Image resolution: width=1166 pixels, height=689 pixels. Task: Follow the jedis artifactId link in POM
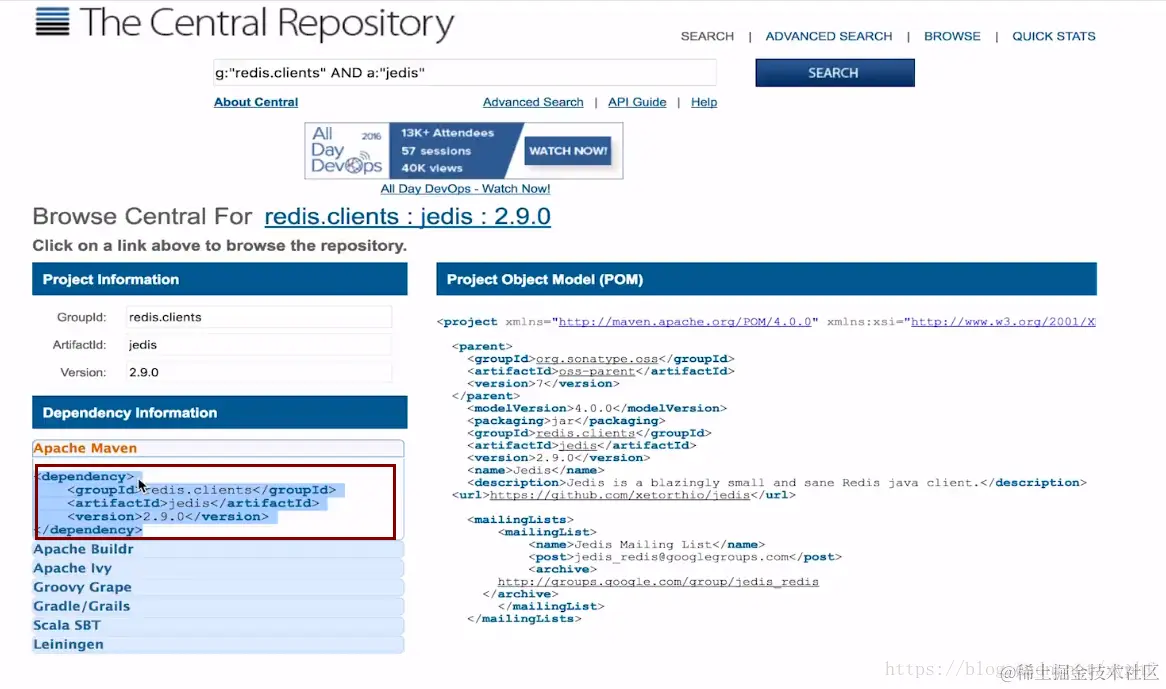pos(578,445)
